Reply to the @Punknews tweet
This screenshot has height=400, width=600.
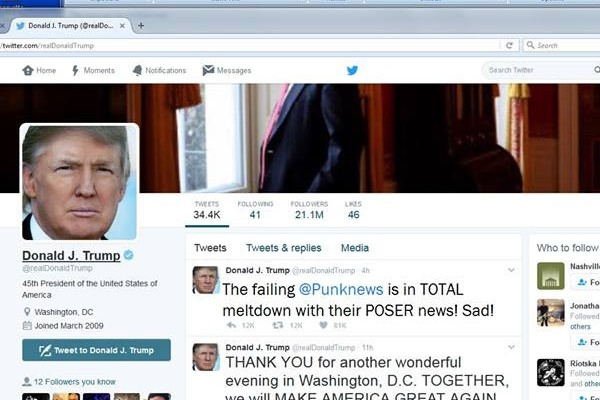pyautogui.click(x=231, y=325)
